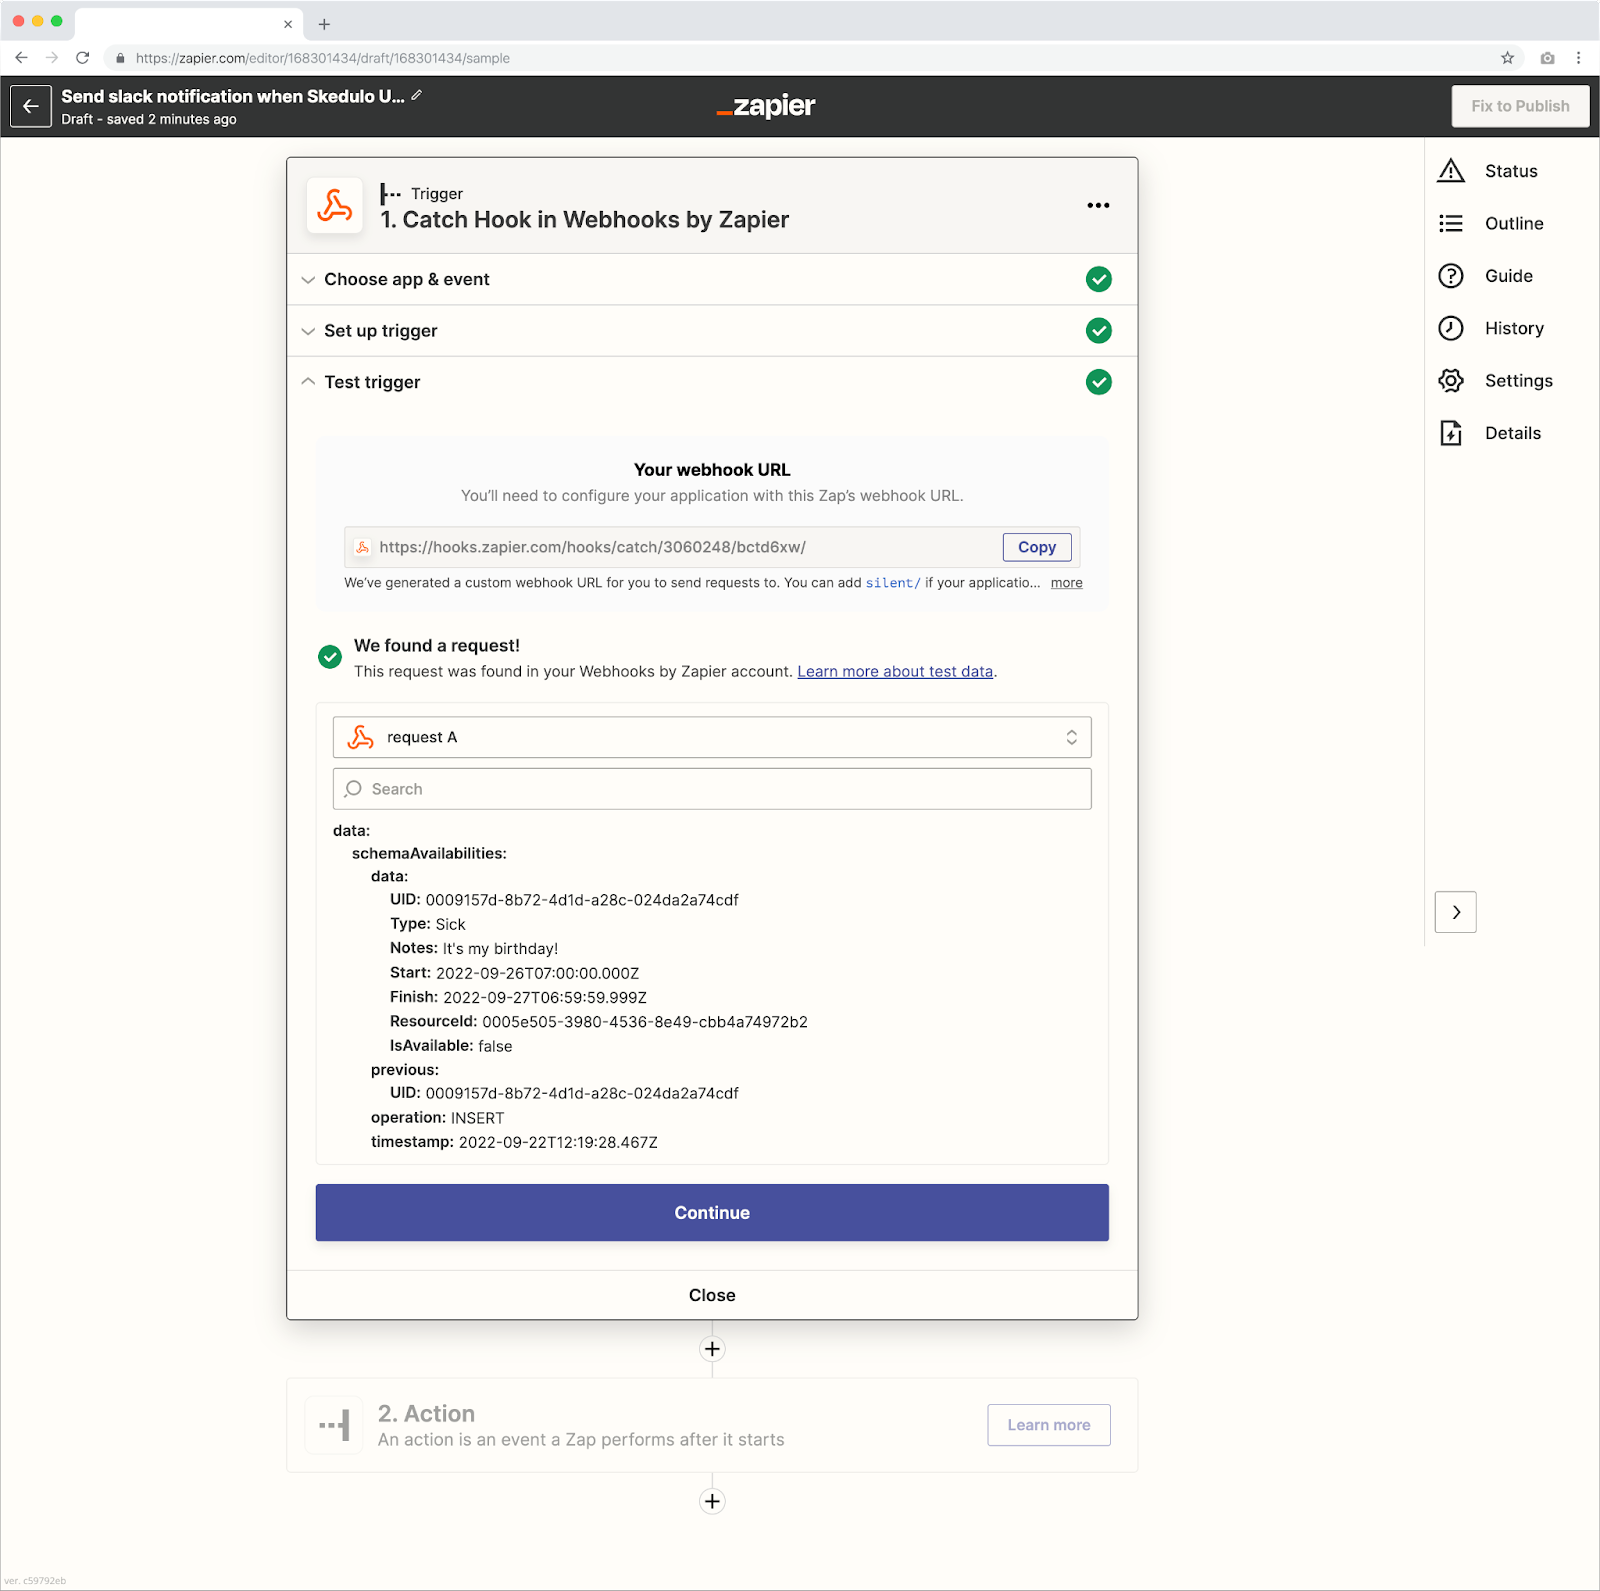Click the browser back arrow
The image size is (1600, 1591).
point(21,58)
